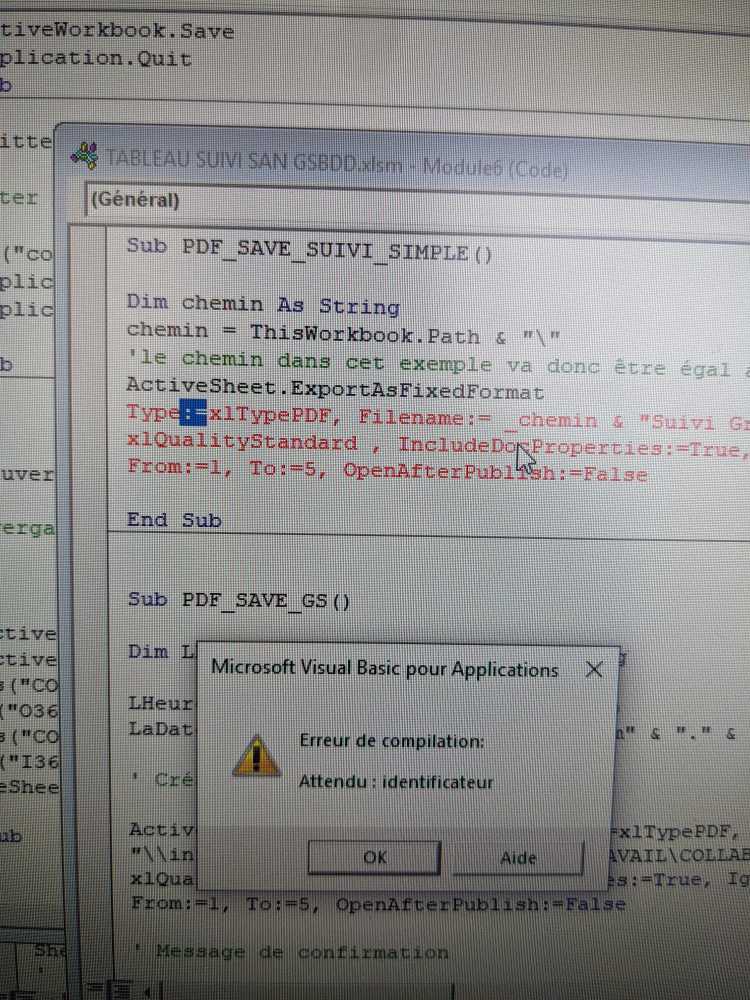Screen dimensions: 750x1000
Task: Click 'OpenAfterPublish:=False' in PDF_SAVE_GS sub
Action: coord(481,904)
